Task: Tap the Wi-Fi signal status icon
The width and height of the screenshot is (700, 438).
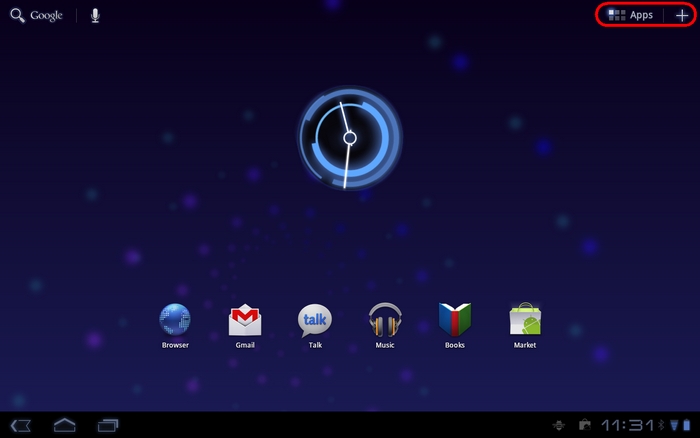Action: click(x=674, y=425)
